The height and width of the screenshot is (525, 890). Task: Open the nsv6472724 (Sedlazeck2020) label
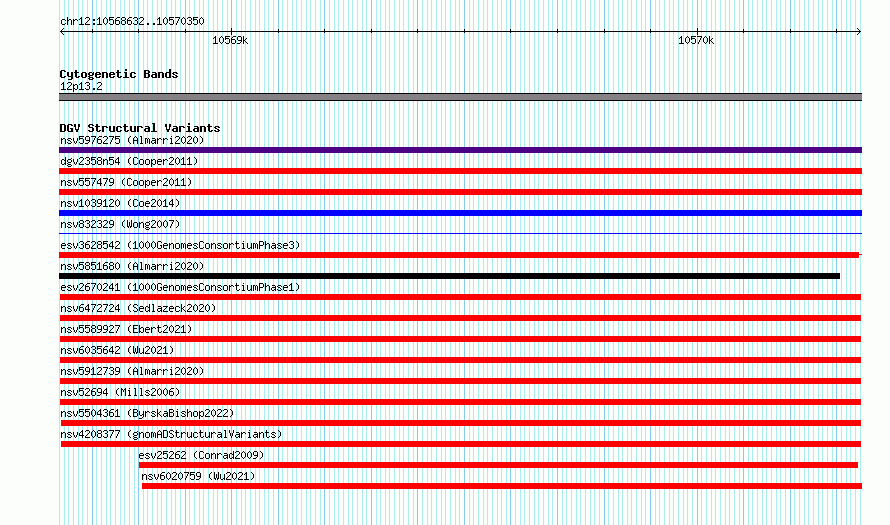point(138,308)
